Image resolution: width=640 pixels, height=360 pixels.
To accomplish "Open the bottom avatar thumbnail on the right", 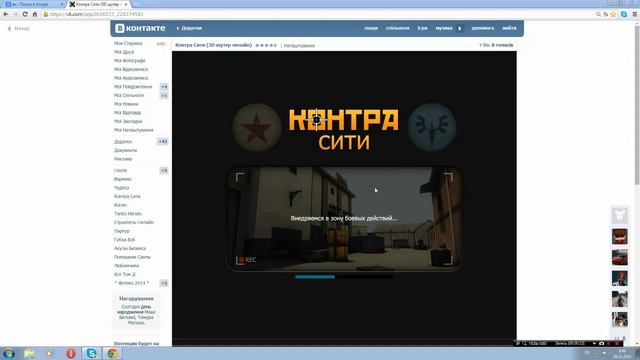I will [620, 319].
